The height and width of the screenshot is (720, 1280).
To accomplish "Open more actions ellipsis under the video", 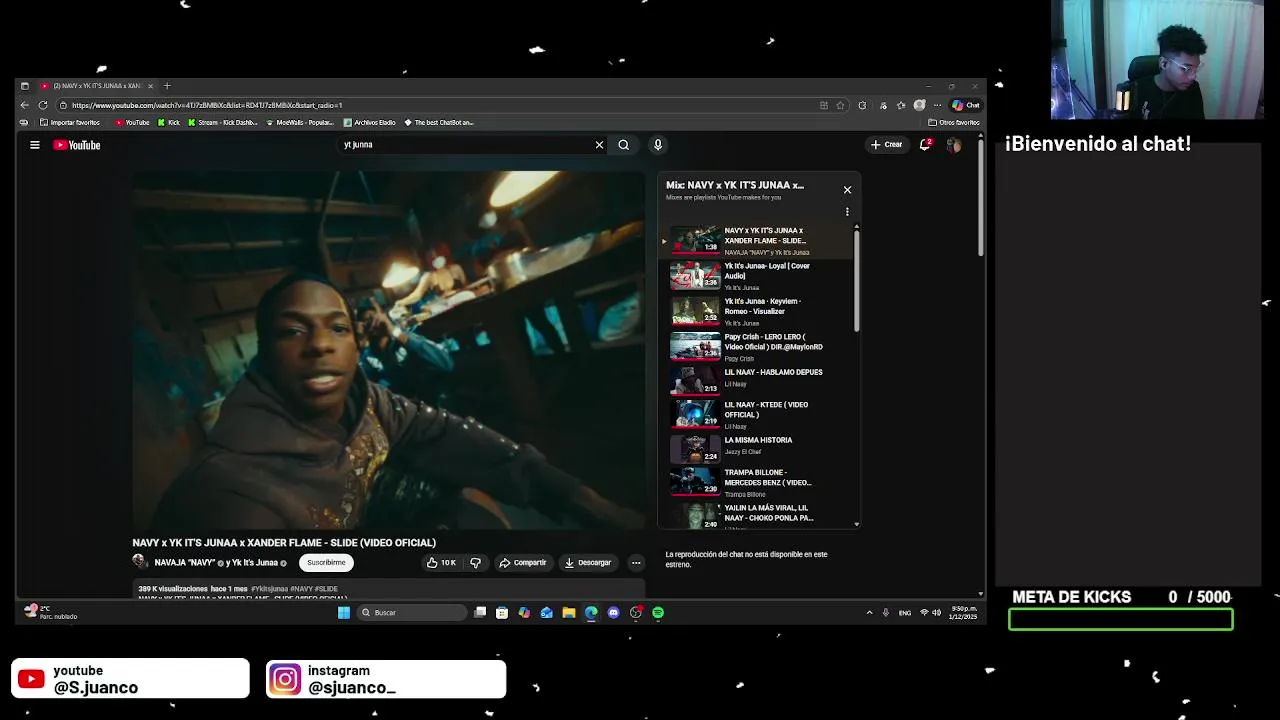I will click(636, 563).
